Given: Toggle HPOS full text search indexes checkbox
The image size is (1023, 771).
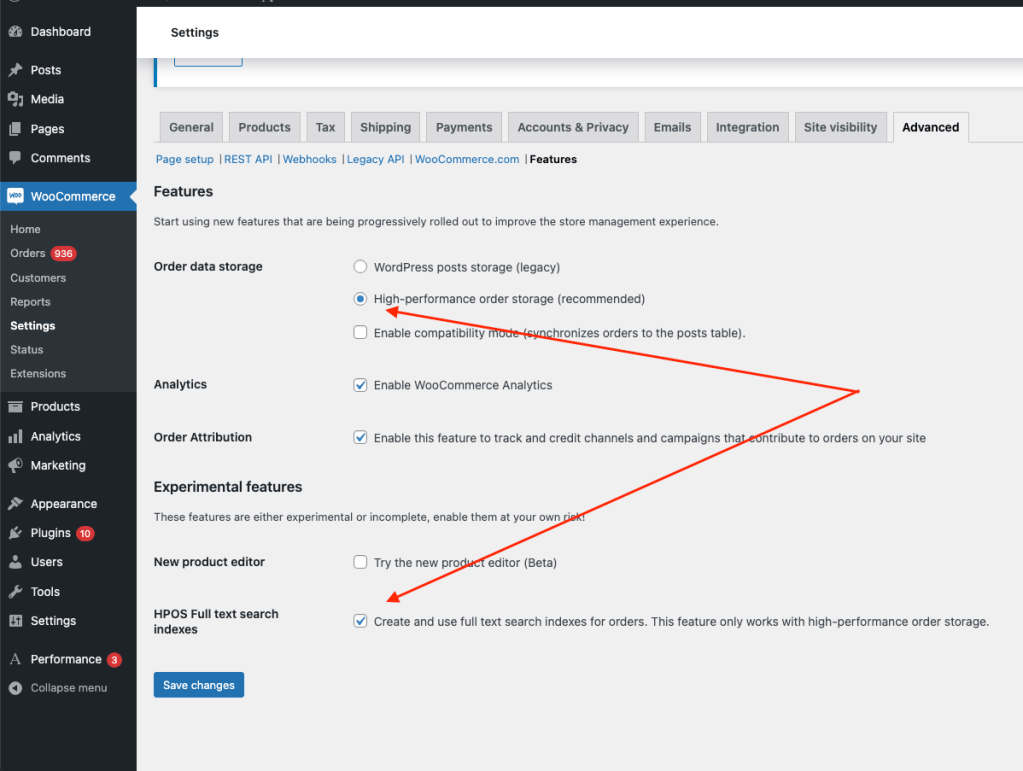Looking at the screenshot, I should click(360, 621).
